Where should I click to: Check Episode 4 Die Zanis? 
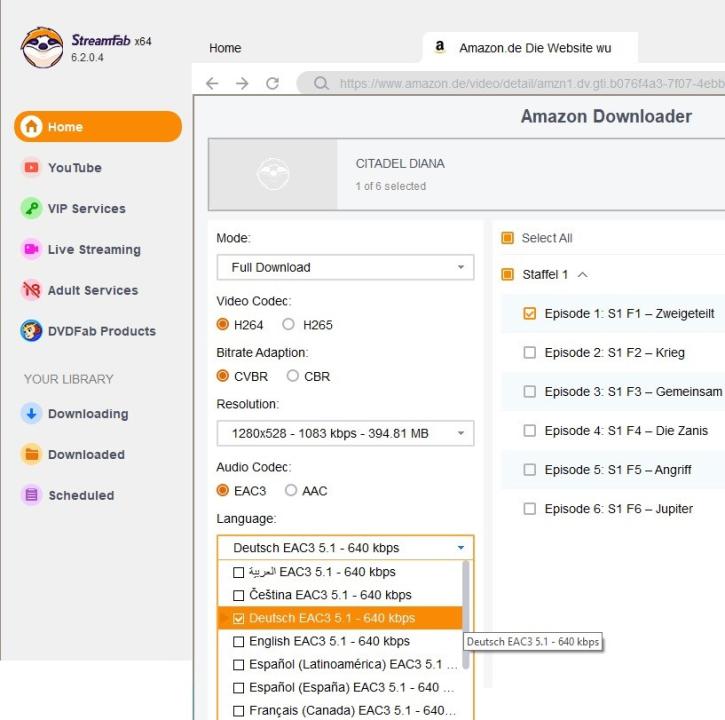(529, 431)
